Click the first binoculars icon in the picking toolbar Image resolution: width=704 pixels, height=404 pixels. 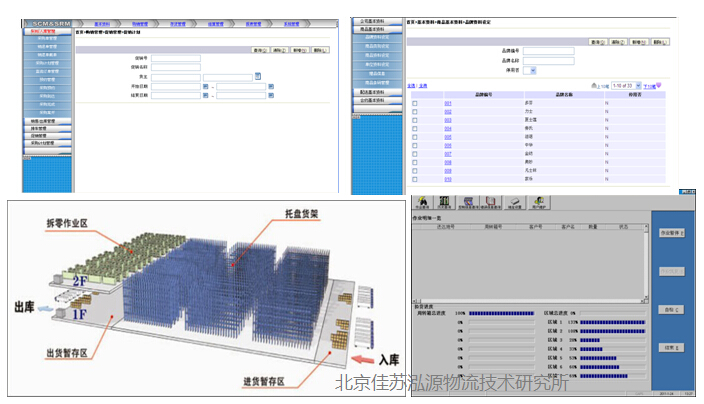[424, 201]
